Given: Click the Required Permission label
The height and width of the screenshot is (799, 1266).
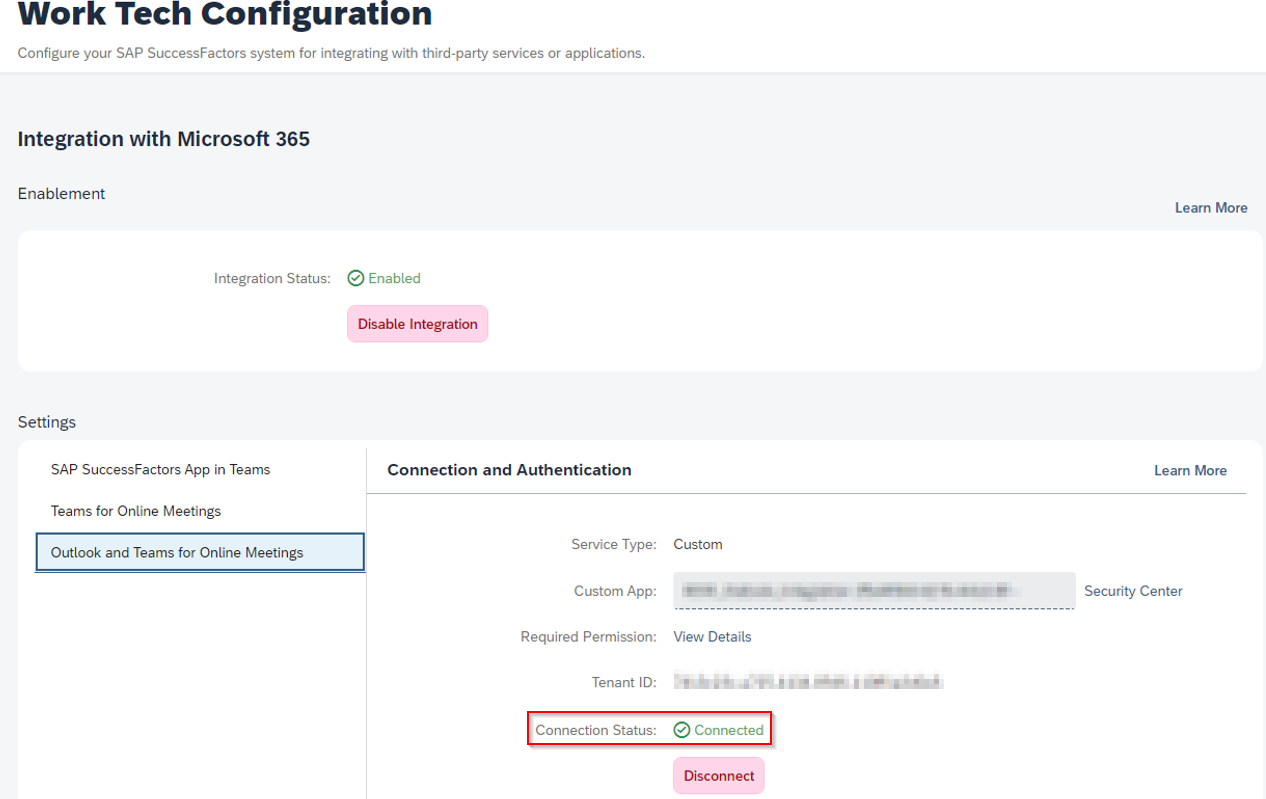Looking at the screenshot, I should point(588,636).
